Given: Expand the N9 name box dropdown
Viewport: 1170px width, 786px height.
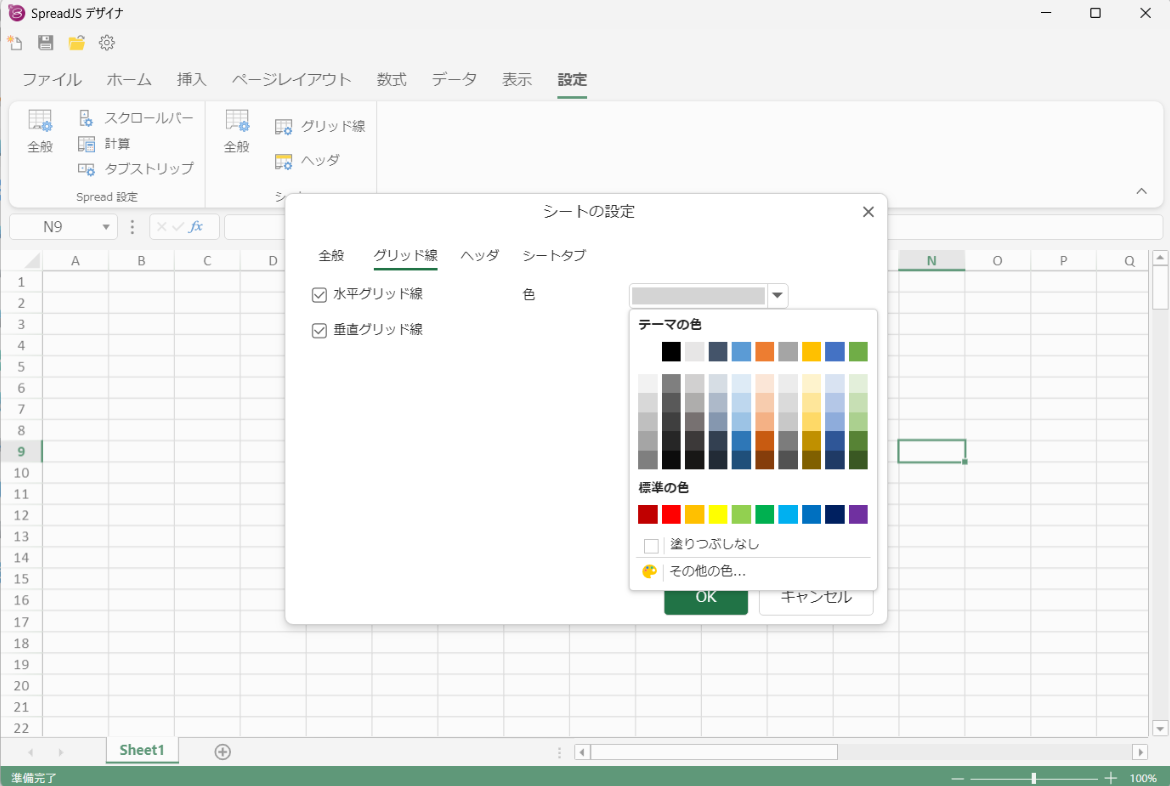Looking at the screenshot, I should click(106, 227).
